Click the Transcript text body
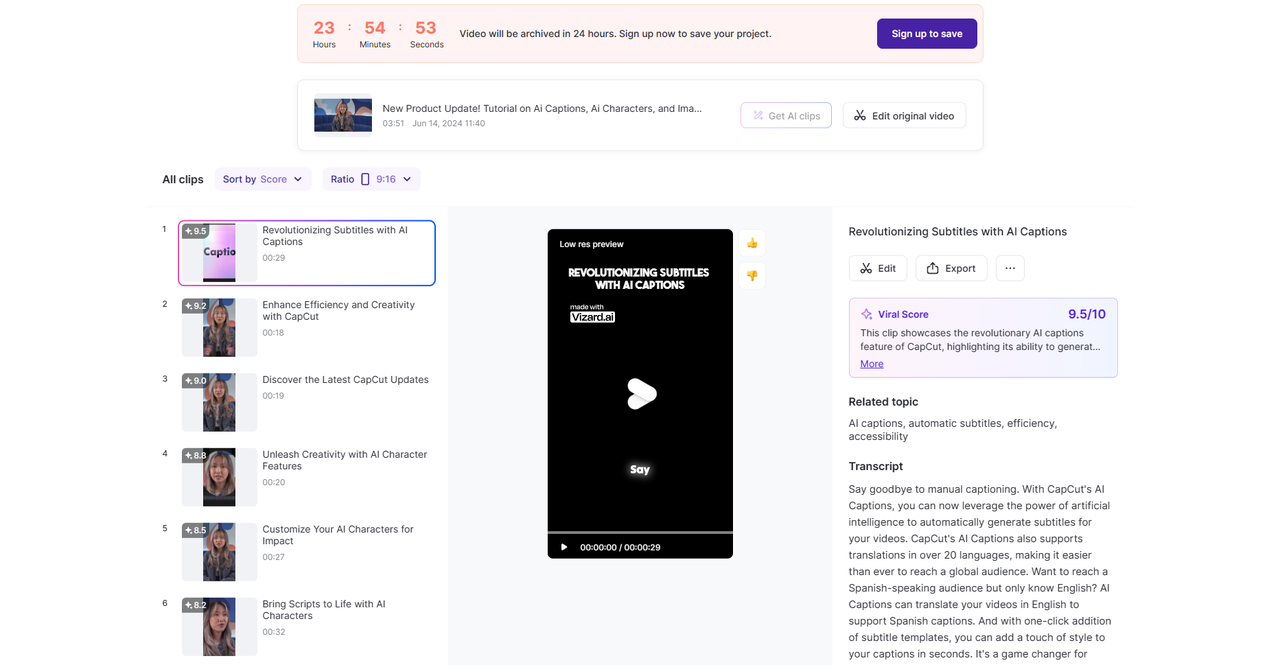 click(980, 572)
